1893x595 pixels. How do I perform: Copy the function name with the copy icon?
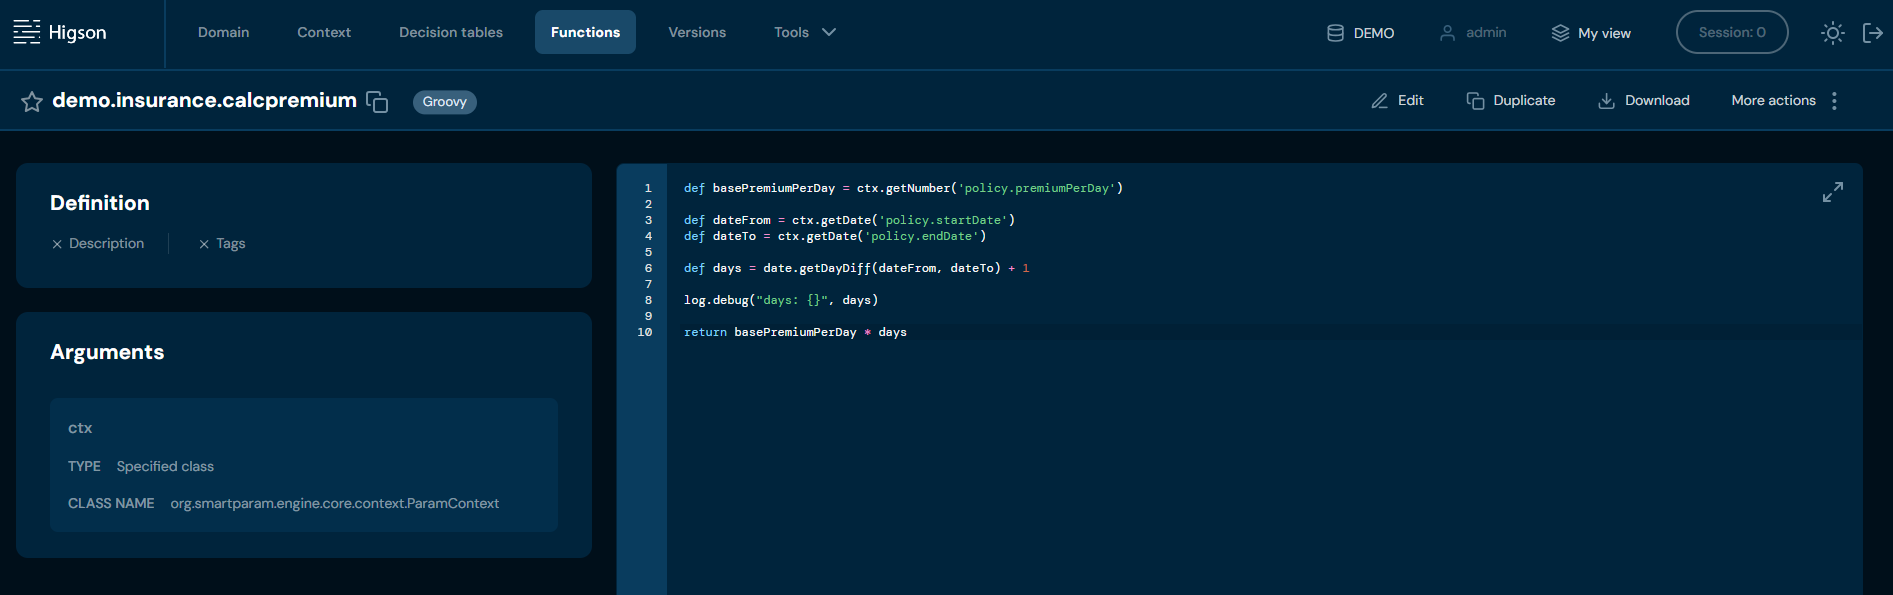(x=377, y=101)
